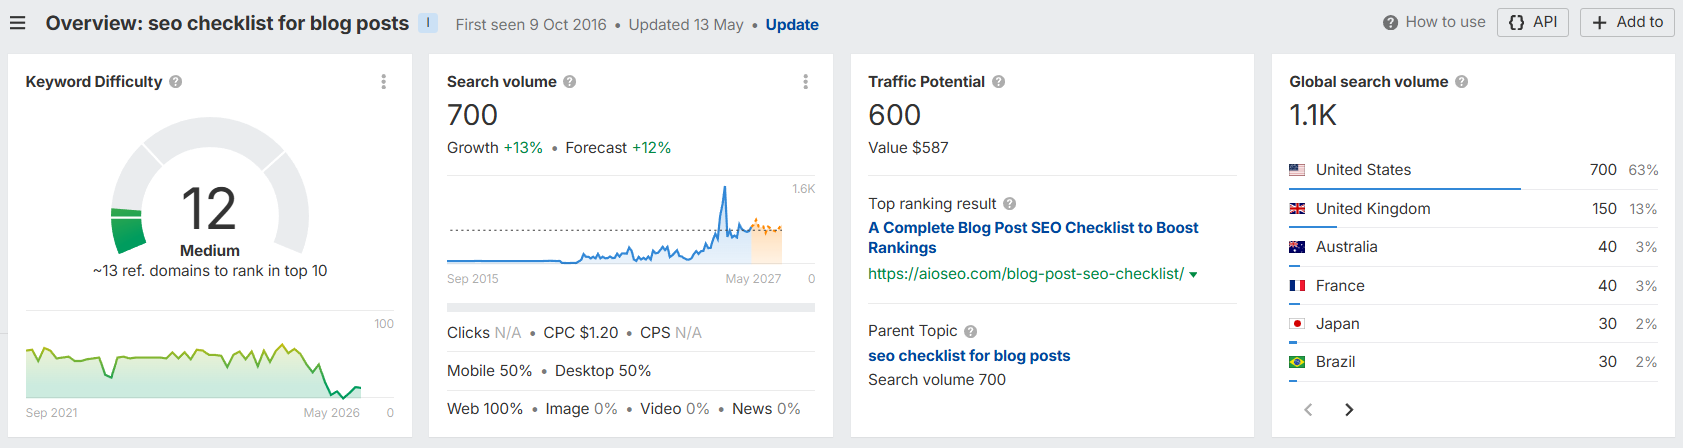
Task: Show Keyword Difficulty help tooltip icon
Action: pos(176,82)
